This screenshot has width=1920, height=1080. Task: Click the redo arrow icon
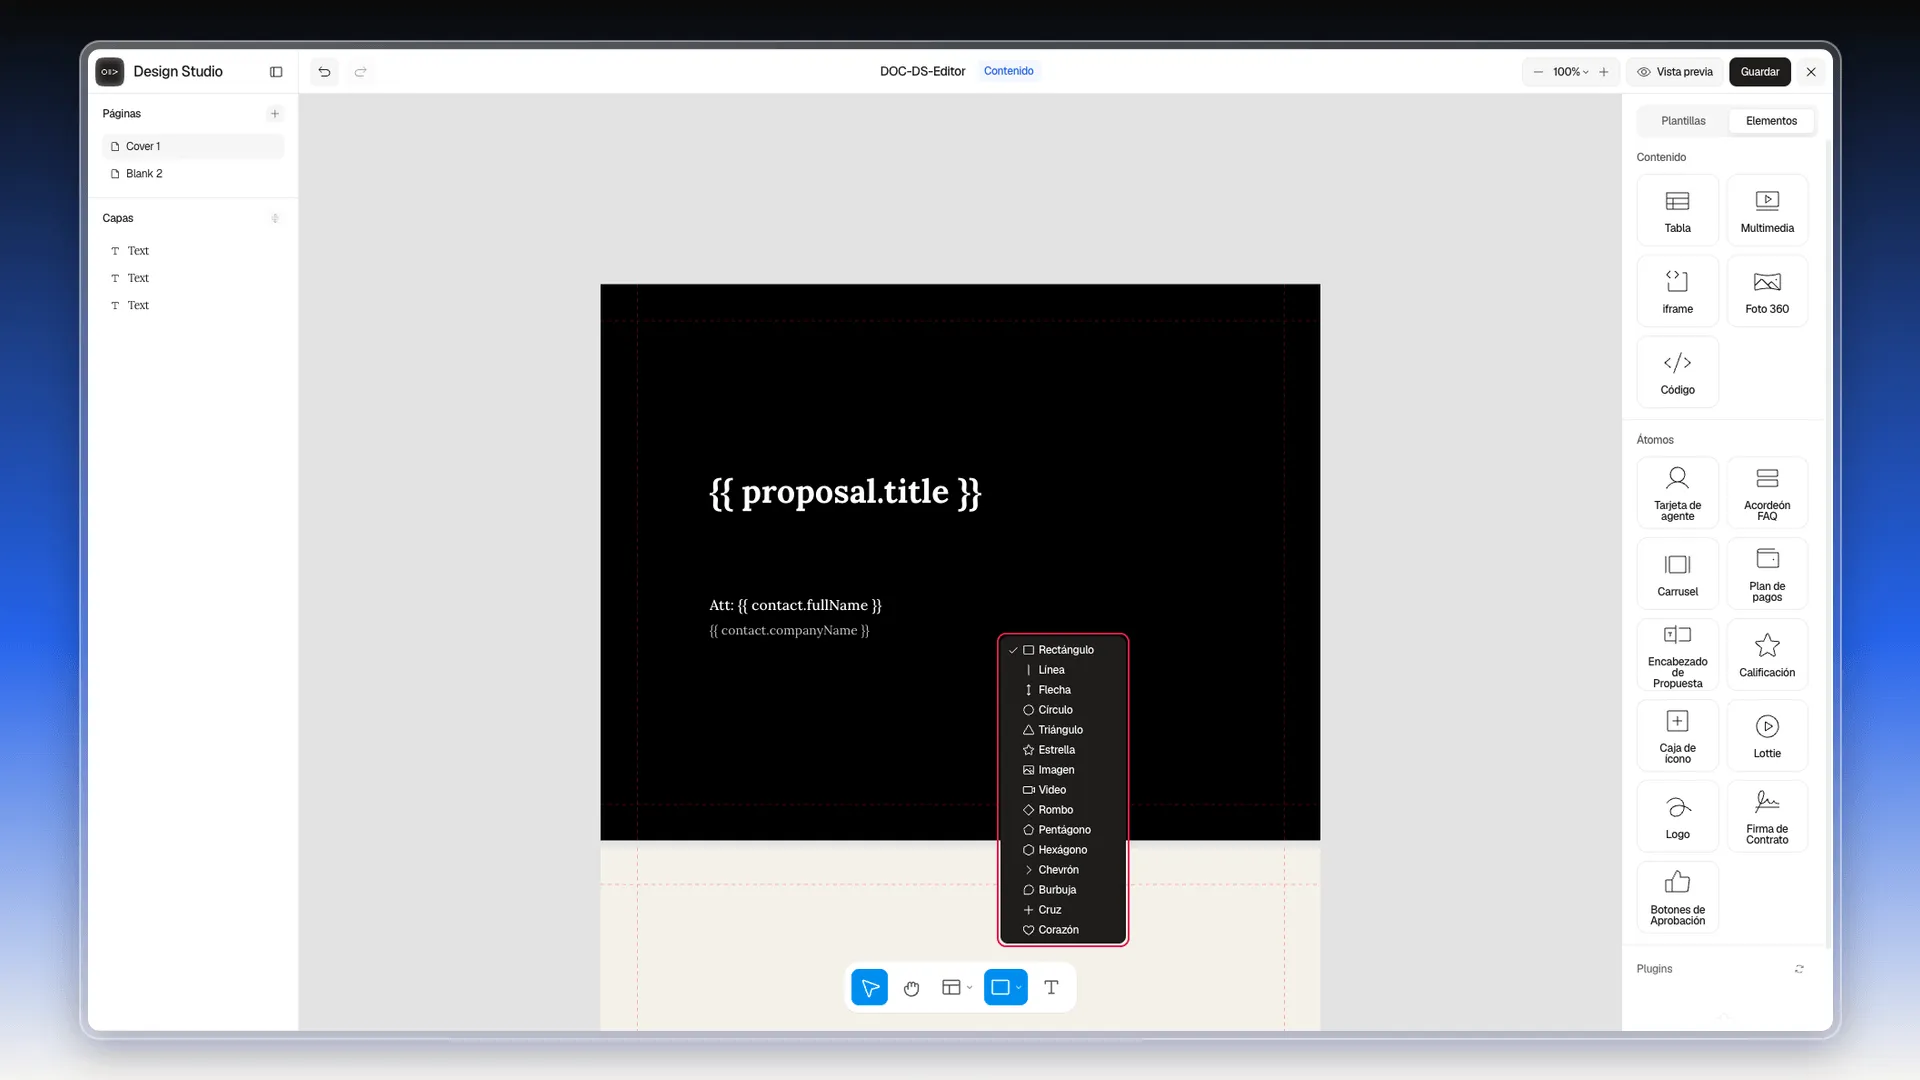pos(361,72)
